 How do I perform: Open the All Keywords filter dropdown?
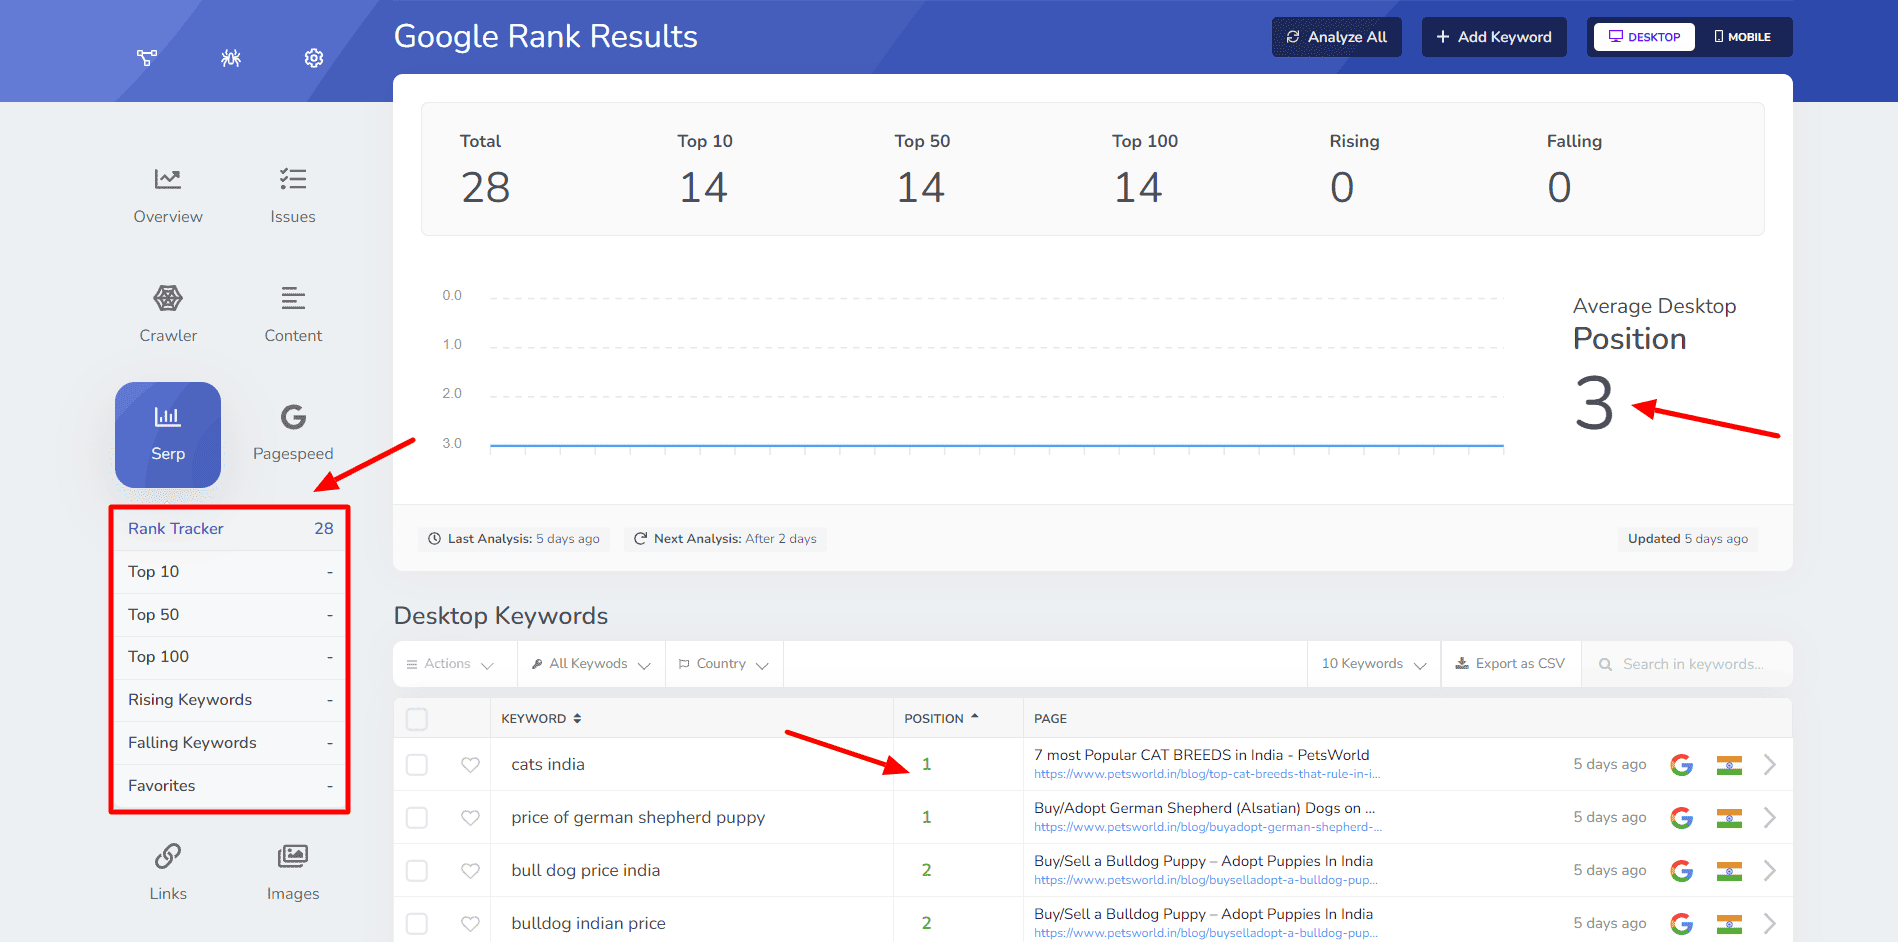point(591,664)
